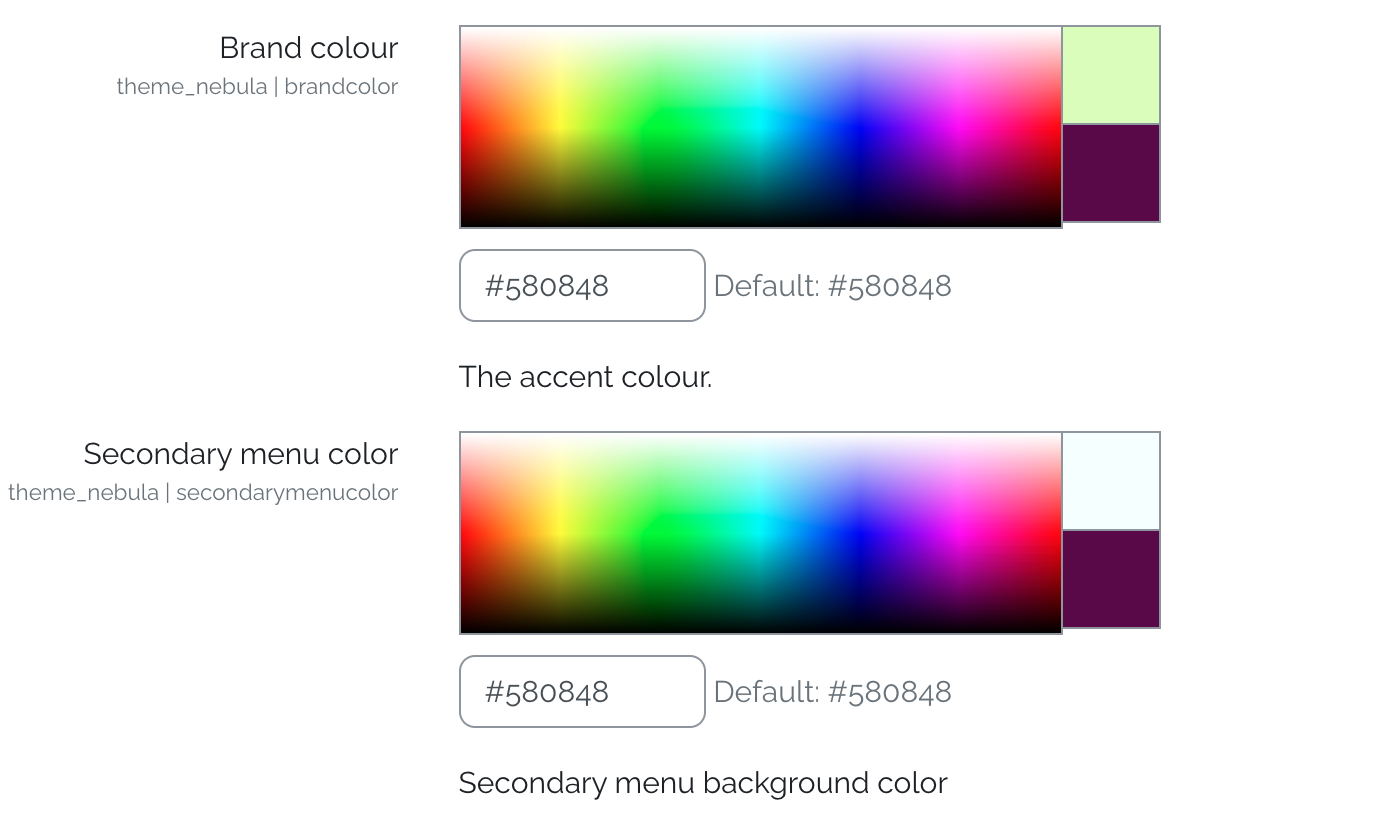Viewport: 1392px width, 824px height.
Task: Click dark purple swatch for Secondary menu color
Action: coord(1111,579)
